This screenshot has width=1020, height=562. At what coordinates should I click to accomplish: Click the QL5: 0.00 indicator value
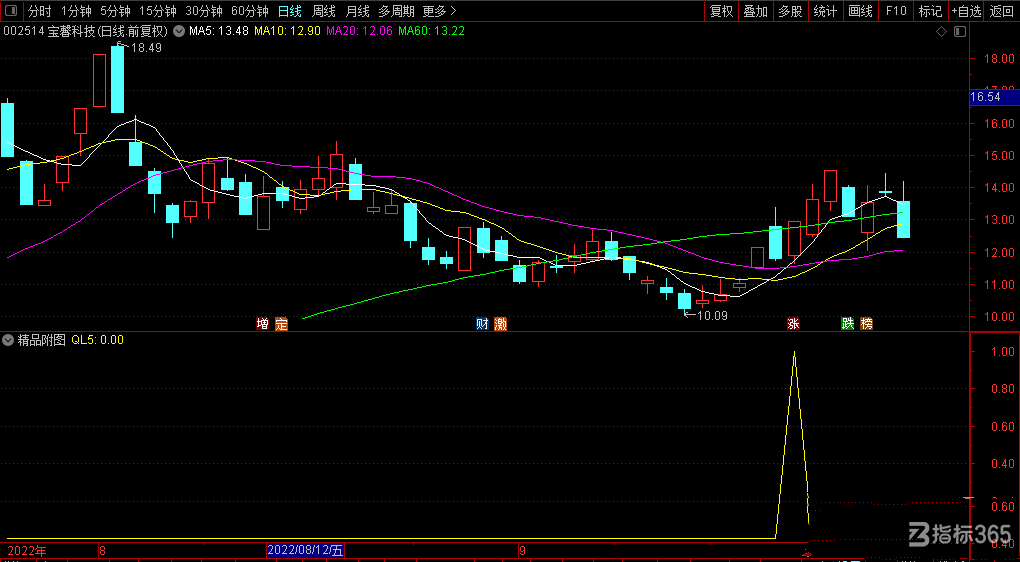[x=98, y=340]
